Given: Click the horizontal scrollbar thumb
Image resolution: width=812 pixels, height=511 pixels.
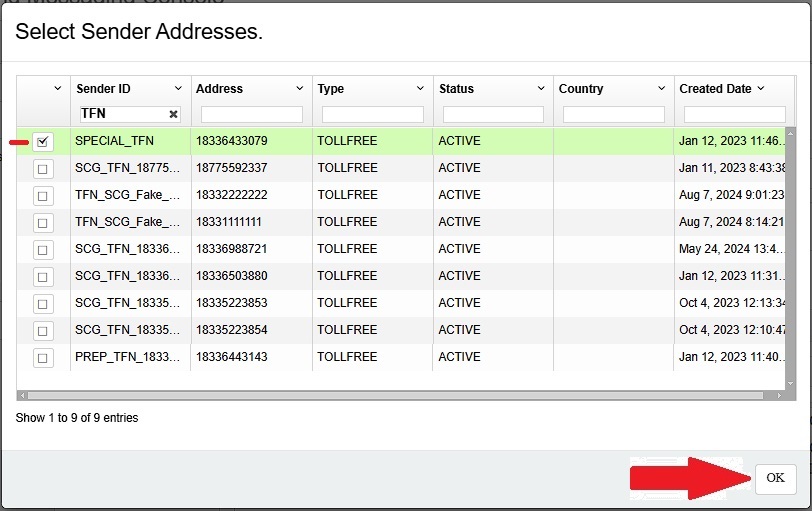Looking at the screenshot, I should pos(396,396).
